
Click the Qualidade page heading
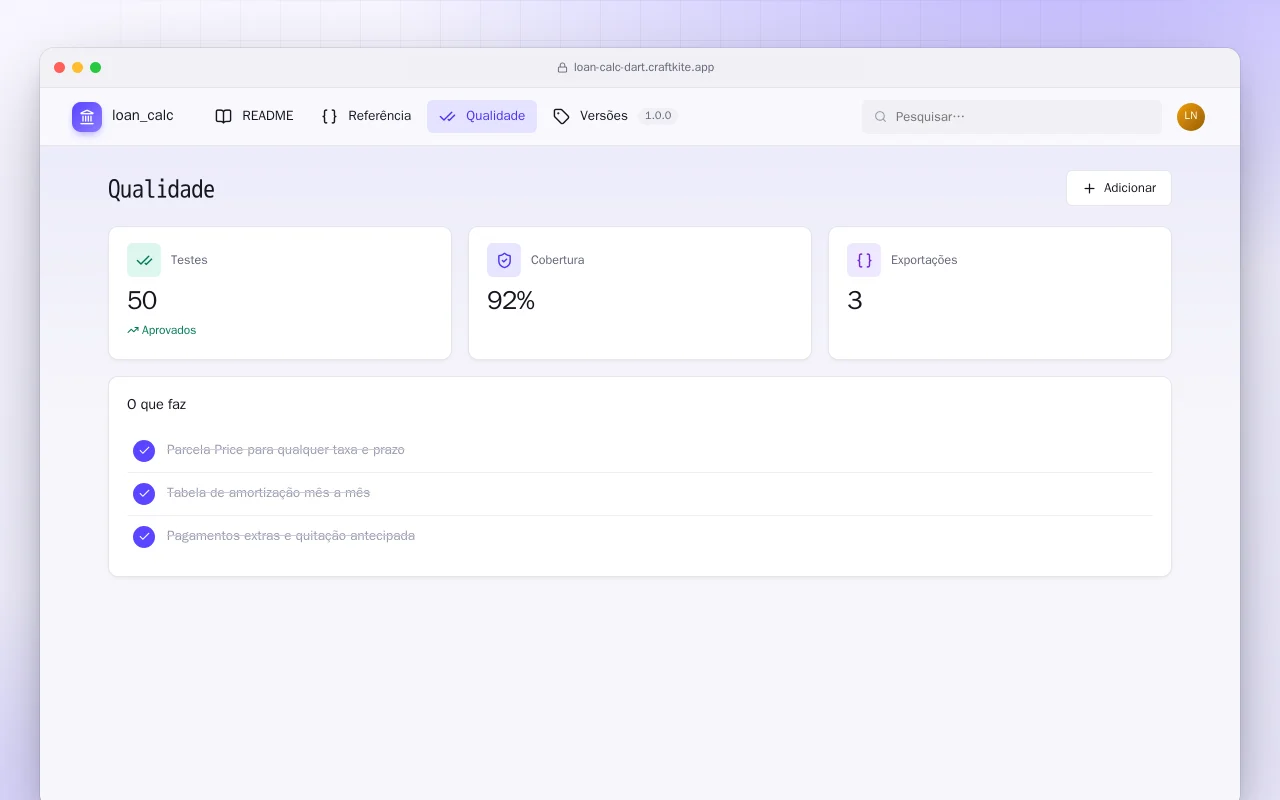161,189
